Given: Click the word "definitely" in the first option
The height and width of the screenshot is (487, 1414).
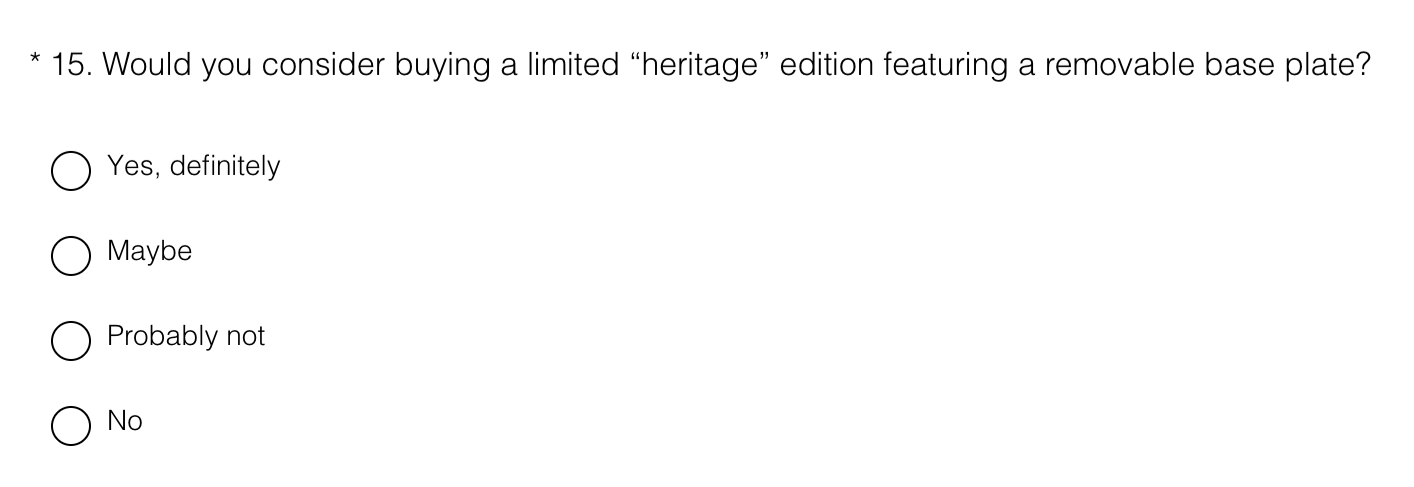Looking at the screenshot, I should (x=224, y=166).
